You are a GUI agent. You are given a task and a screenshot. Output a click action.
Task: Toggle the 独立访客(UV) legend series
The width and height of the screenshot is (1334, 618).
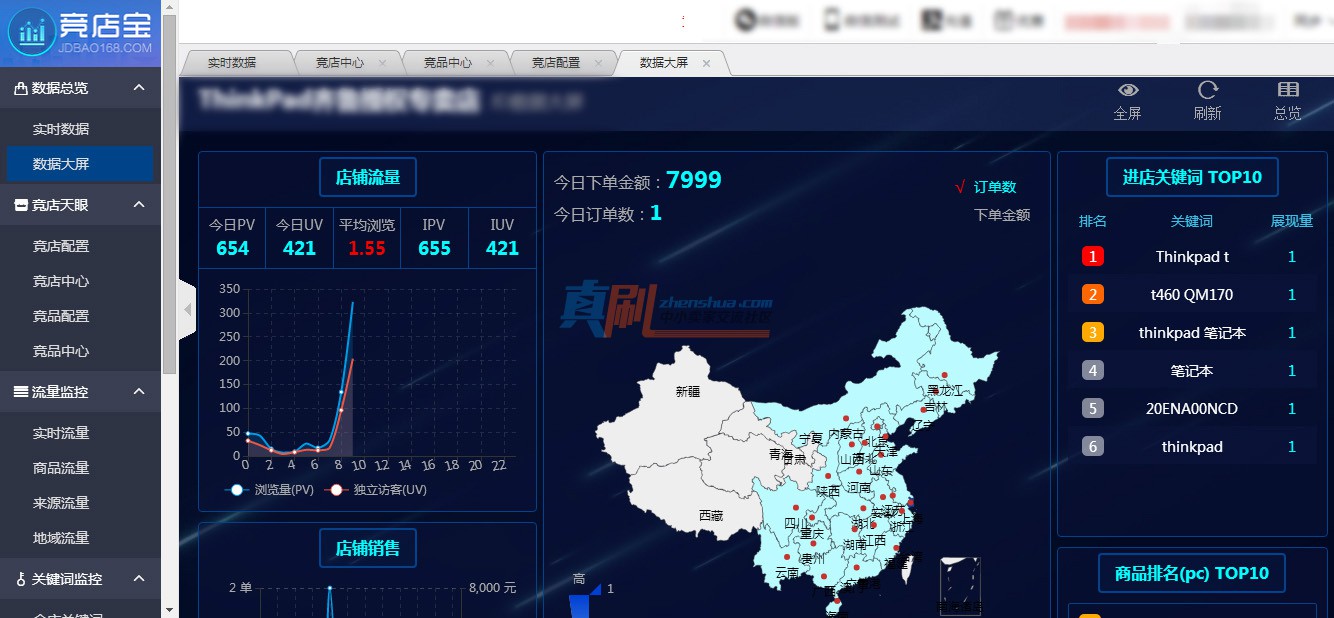pyautogui.click(x=377, y=490)
